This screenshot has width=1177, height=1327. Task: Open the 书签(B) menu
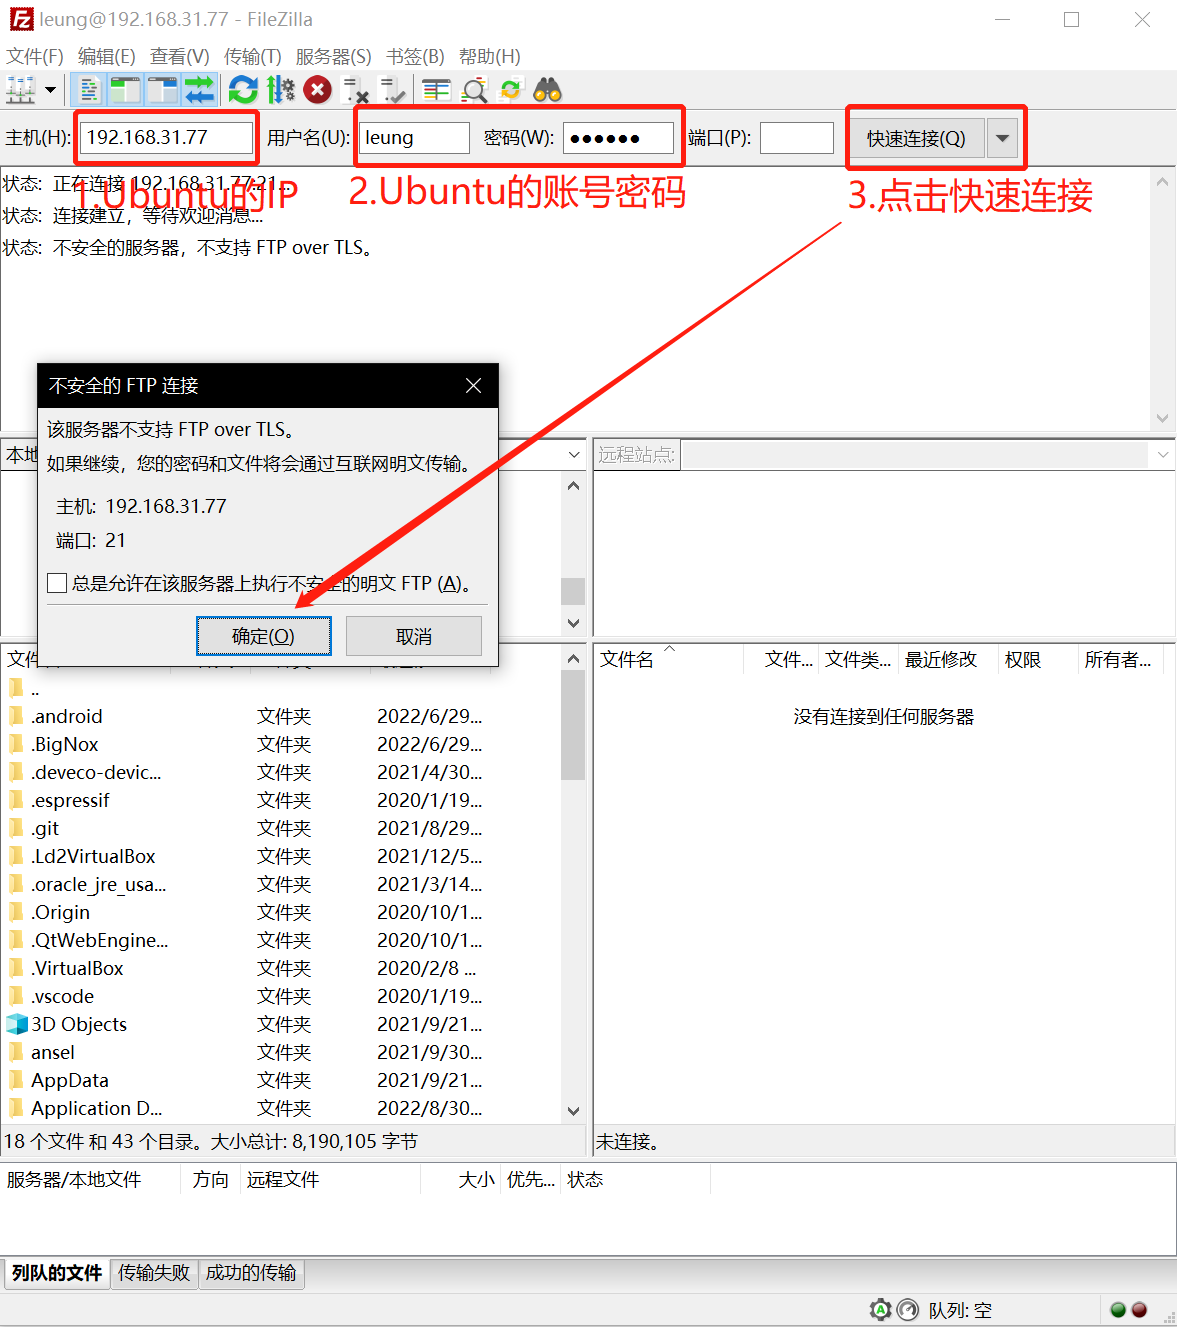[x=415, y=57]
